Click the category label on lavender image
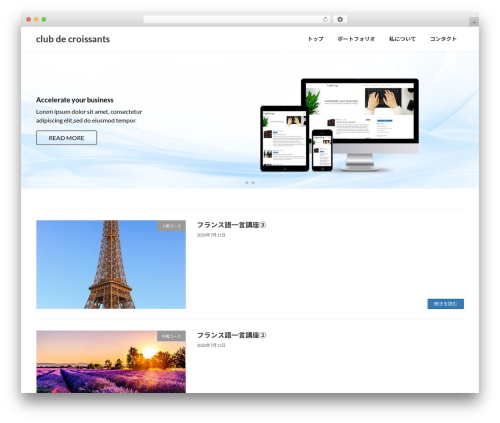500x423 pixels. [171, 336]
